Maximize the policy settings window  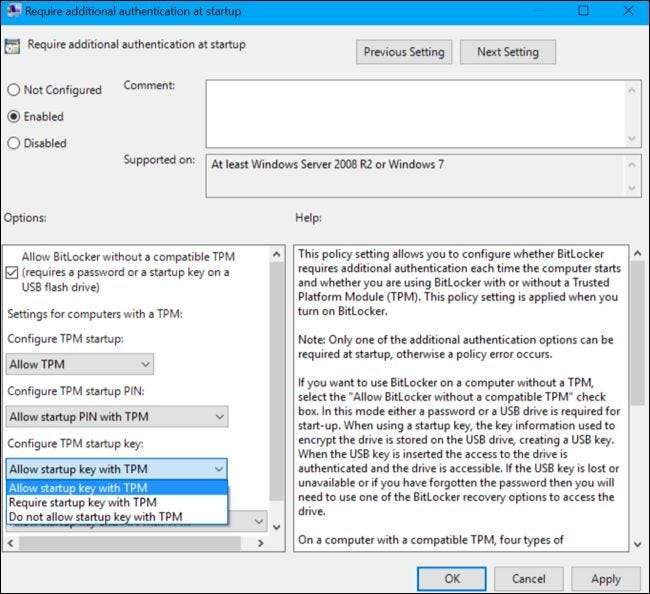click(x=580, y=12)
